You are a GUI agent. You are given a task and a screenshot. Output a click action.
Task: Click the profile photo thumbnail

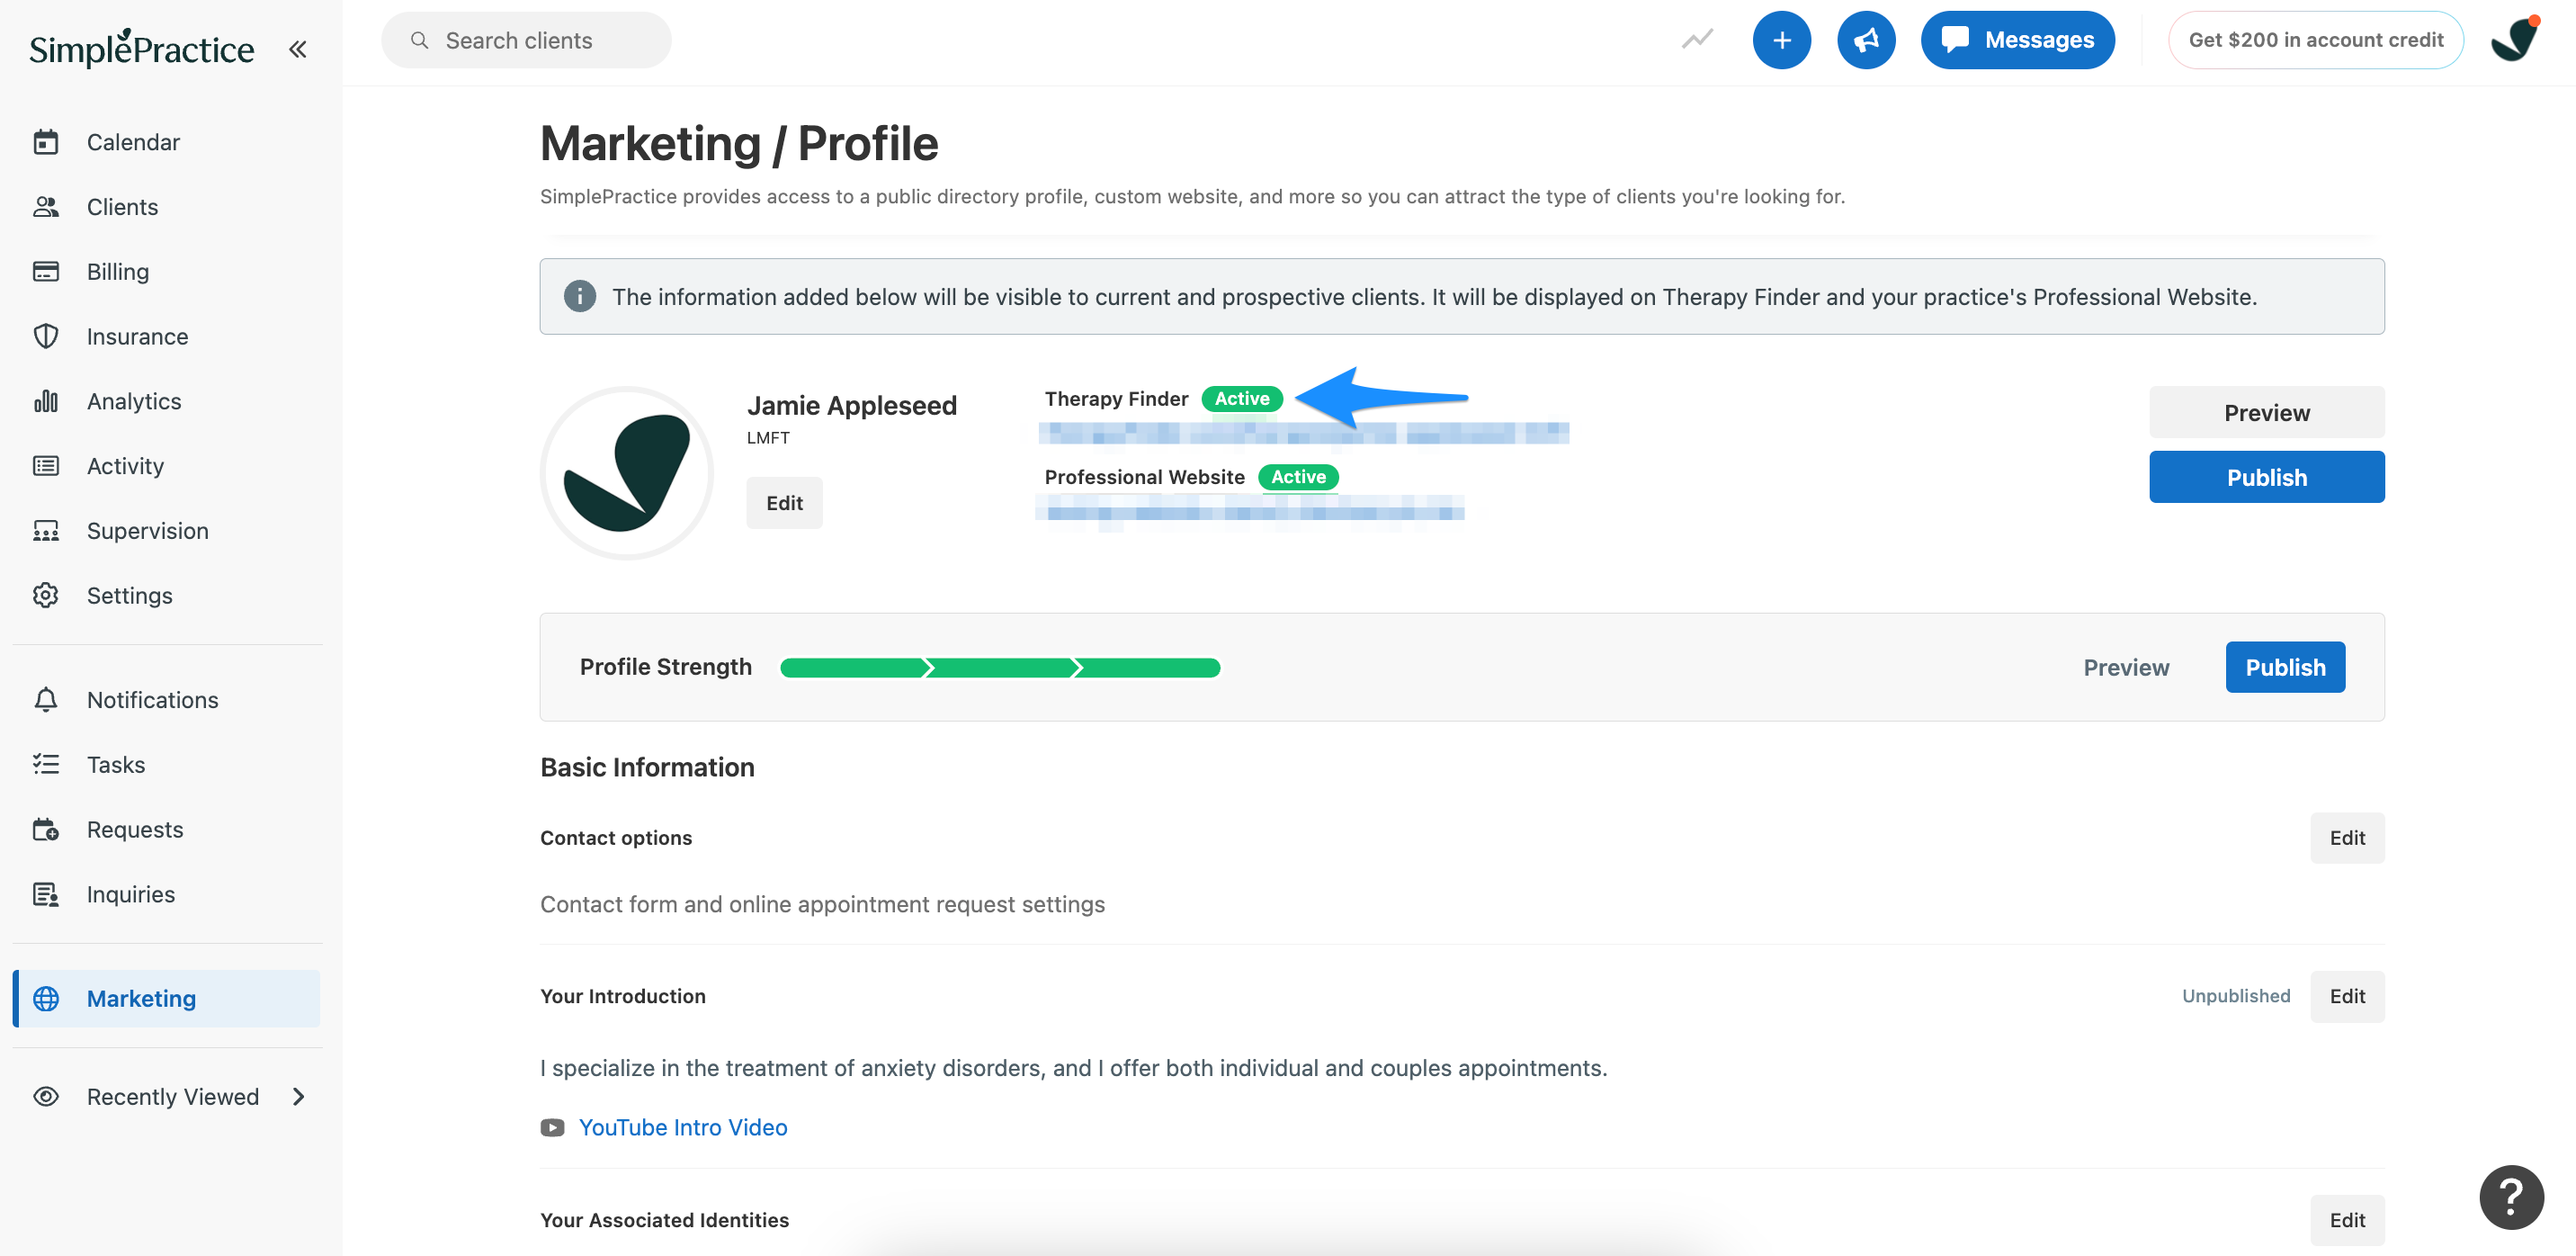pyautogui.click(x=626, y=473)
